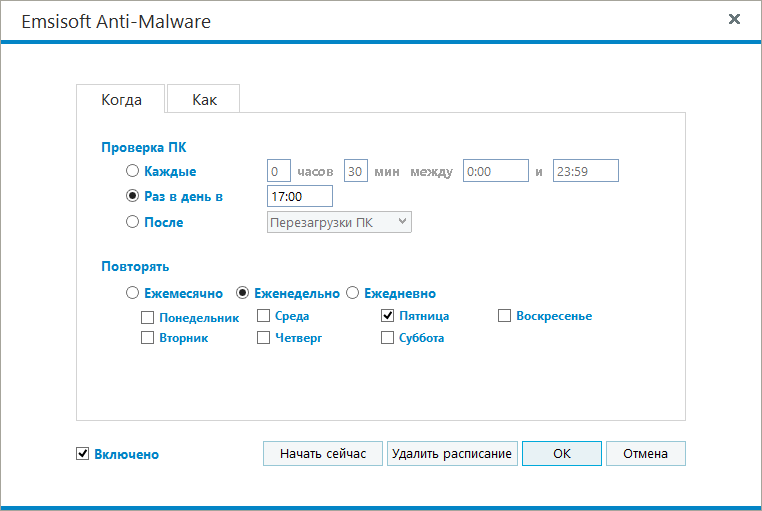The width and height of the screenshot is (762, 511).
Task: Click the Emsisoft Anti-Malware title text
Action: 116,21
